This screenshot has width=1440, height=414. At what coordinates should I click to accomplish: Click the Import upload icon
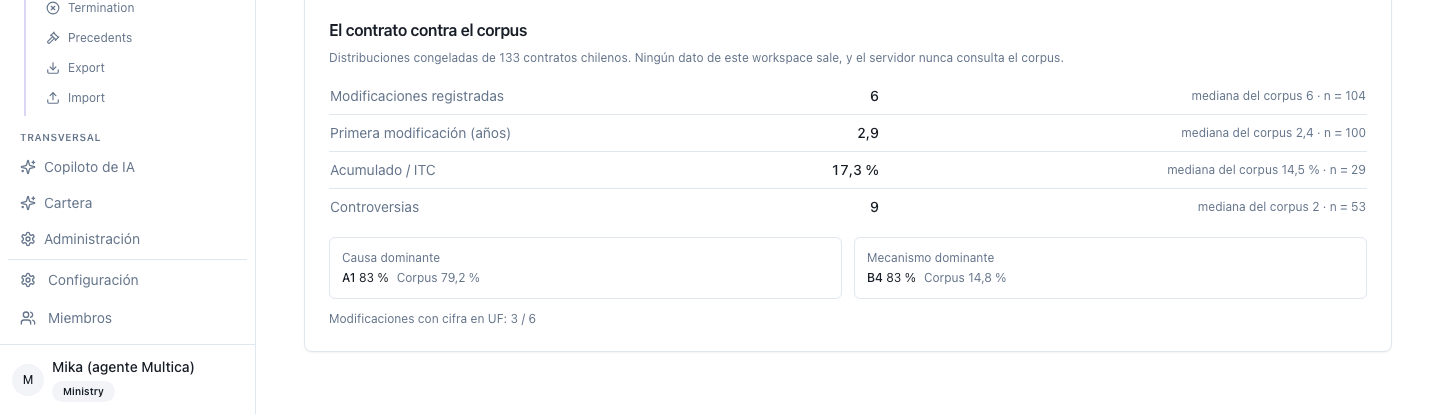pos(53,98)
